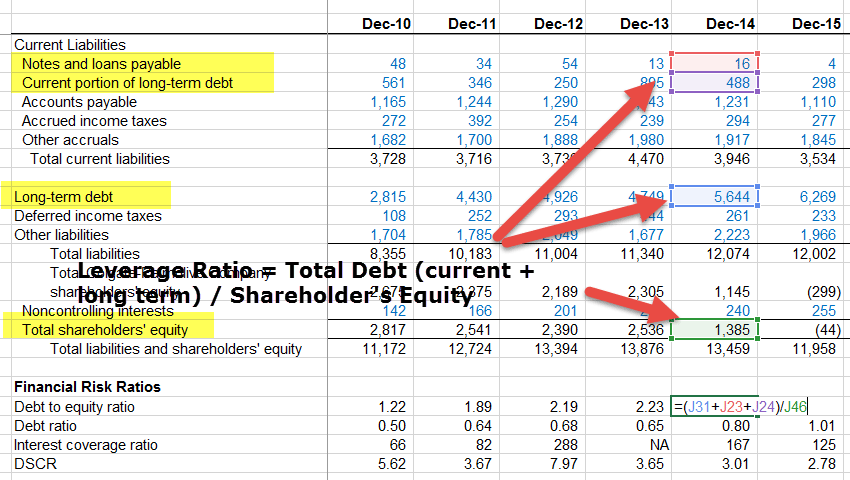Select Dec-15 Colgate equity value (299)

pyautogui.click(x=824, y=291)
